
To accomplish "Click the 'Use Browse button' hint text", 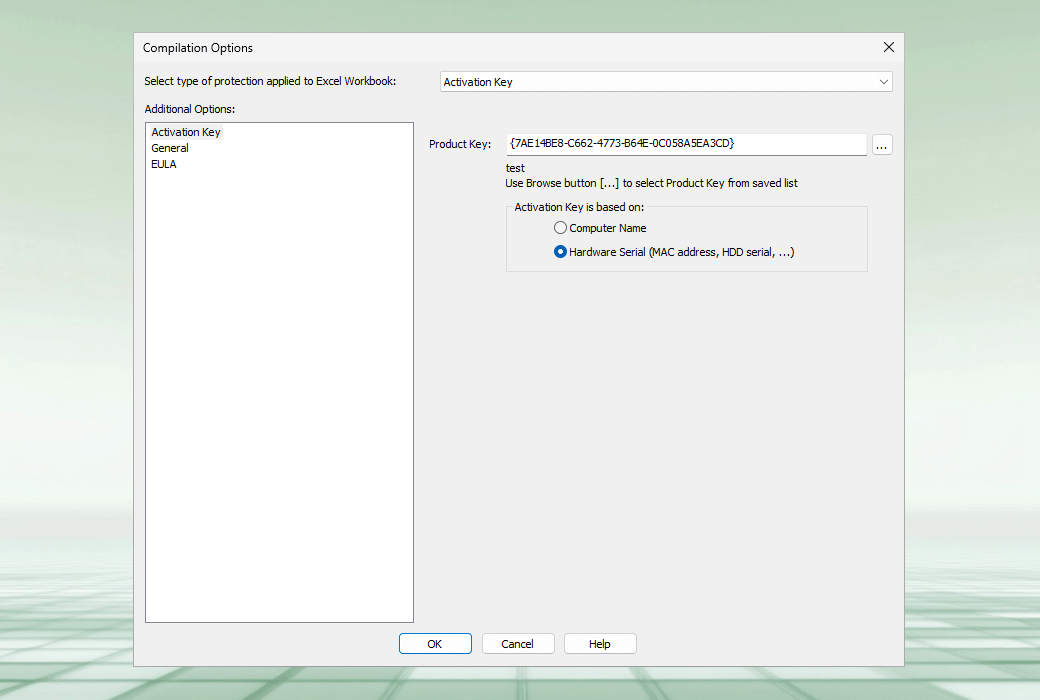I will [x=651, y=183].
